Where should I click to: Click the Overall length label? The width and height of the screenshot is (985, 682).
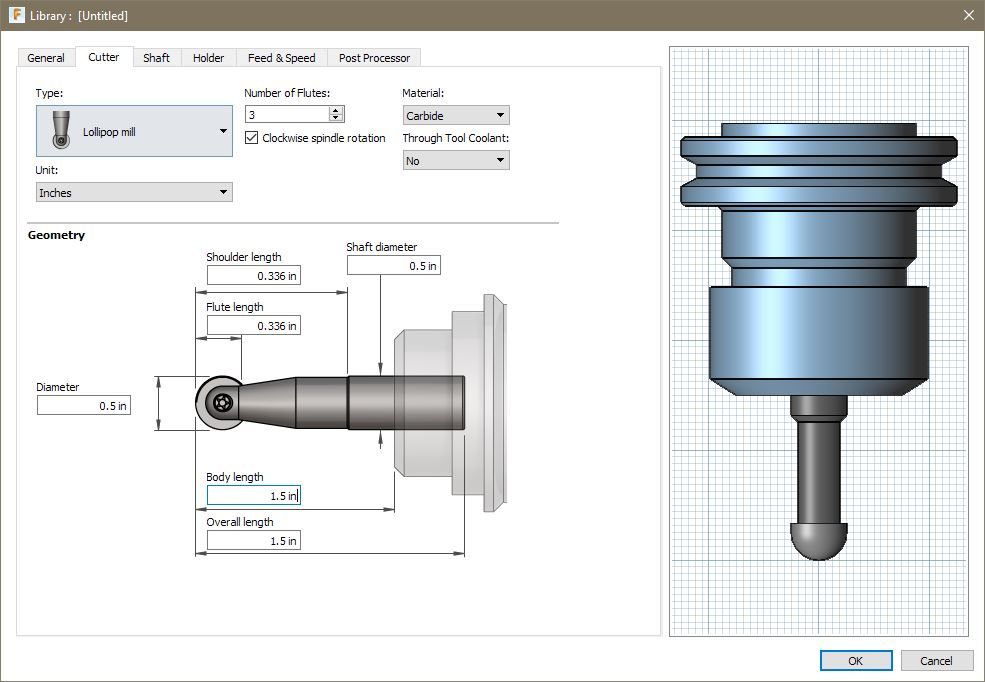click(x=239, y=522)
